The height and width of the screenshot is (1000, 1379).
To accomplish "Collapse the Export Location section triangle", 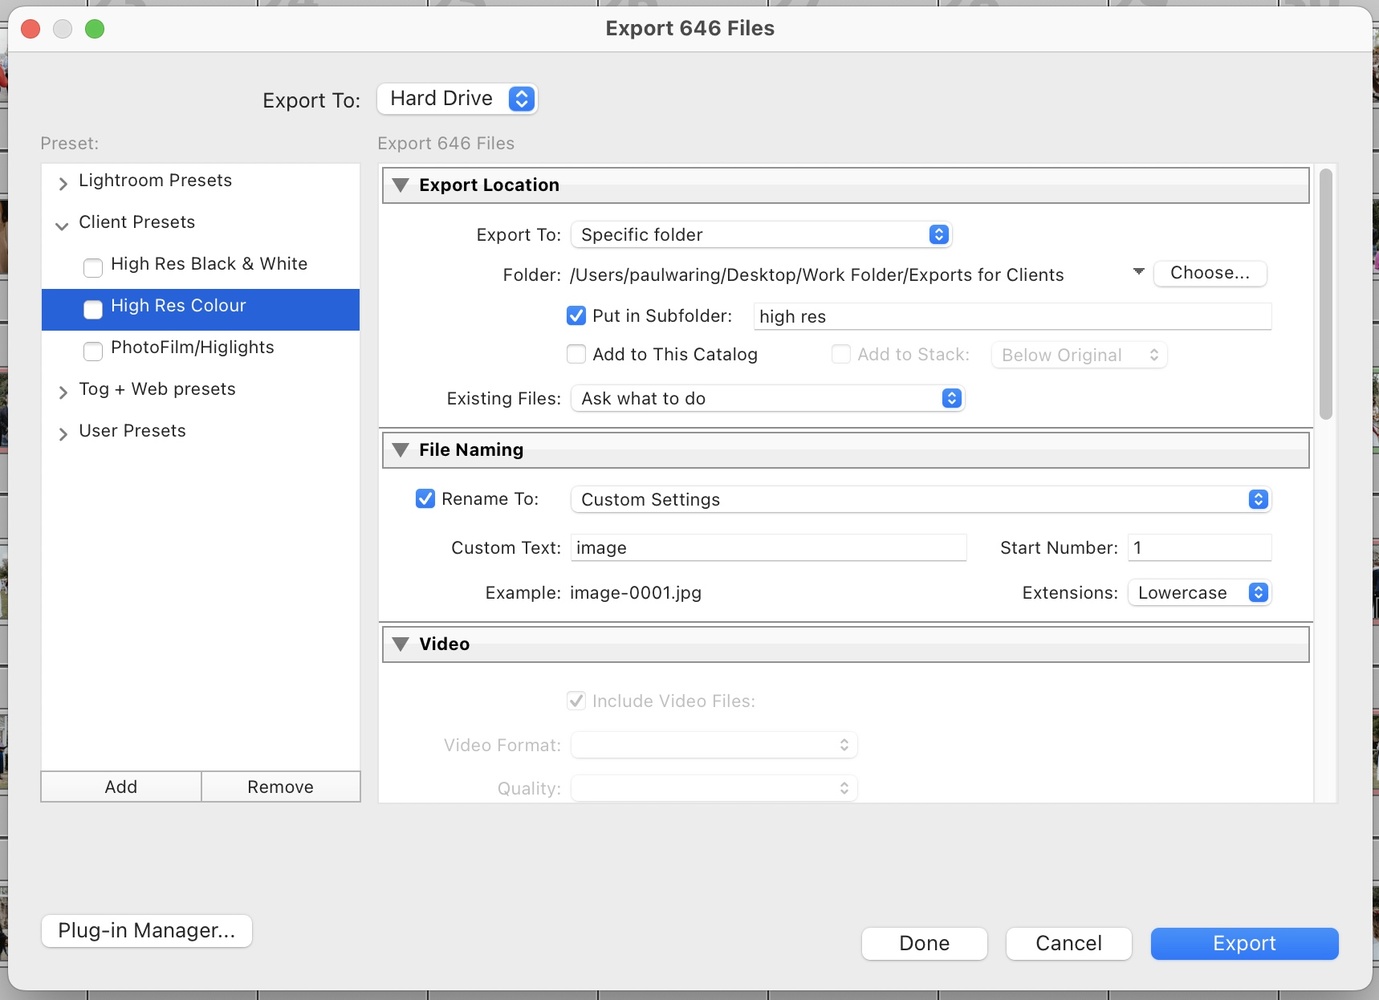I will pos(401,185).
